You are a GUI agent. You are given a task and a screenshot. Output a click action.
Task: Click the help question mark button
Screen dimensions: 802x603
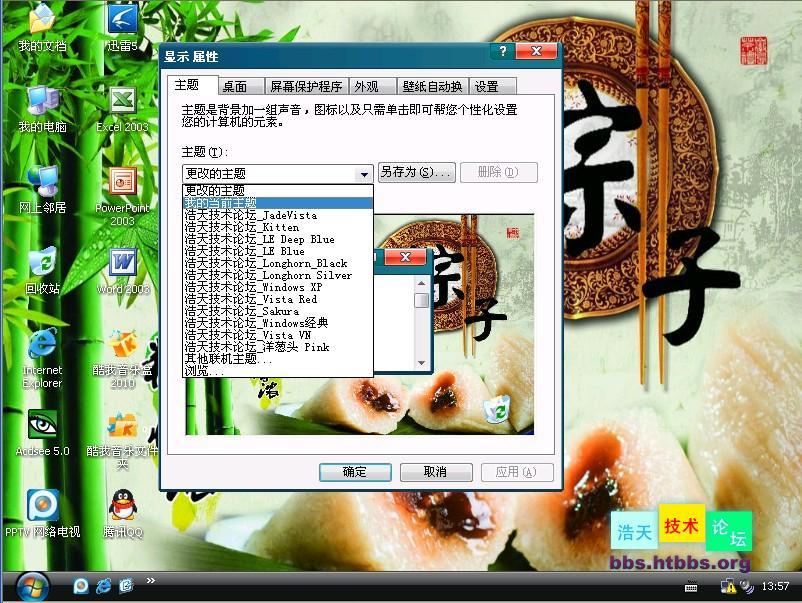pos(502,51)
